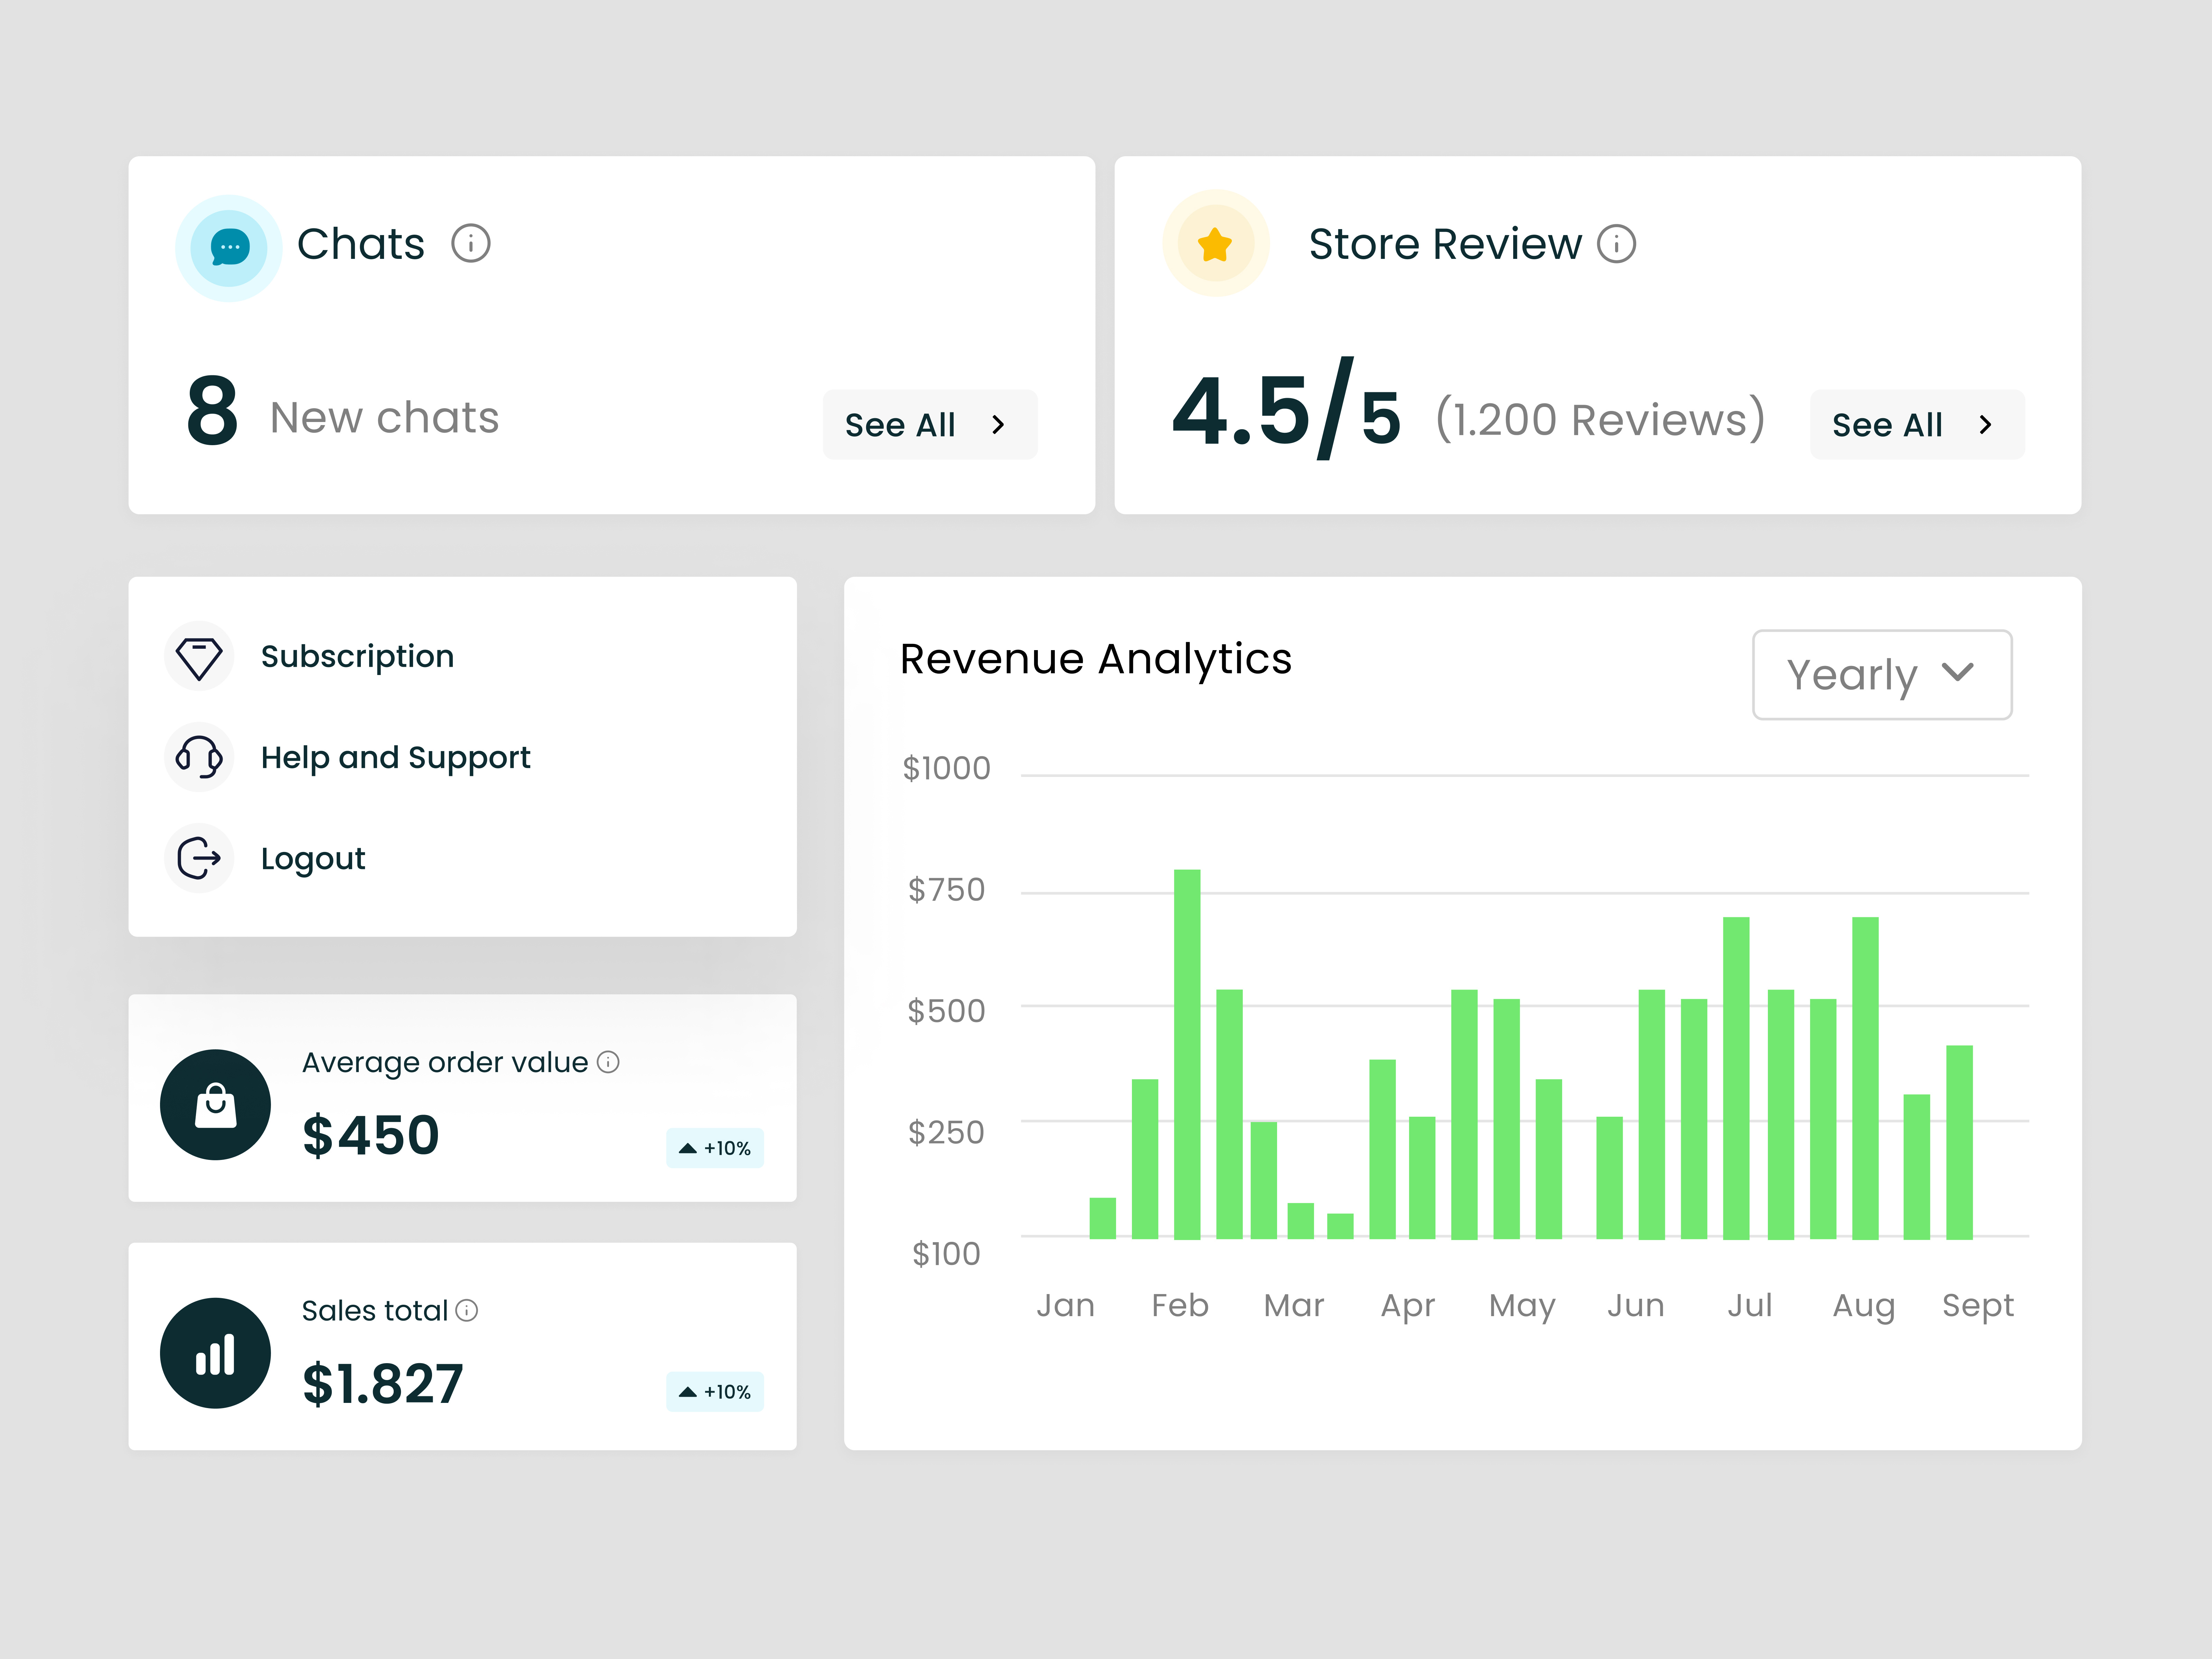The width and height of the screenshot is (2212, 1659).
Task: Expand the Yearly period dropdown
Action: point(1882,675)
